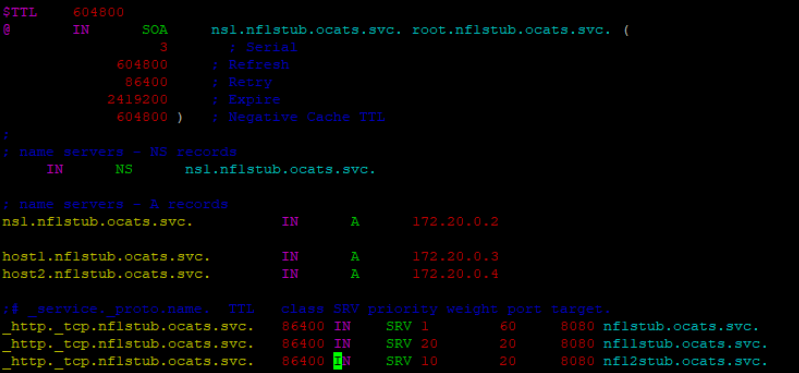Click the host1.nflstub.ocats.svc. hostname

(106, 256)
